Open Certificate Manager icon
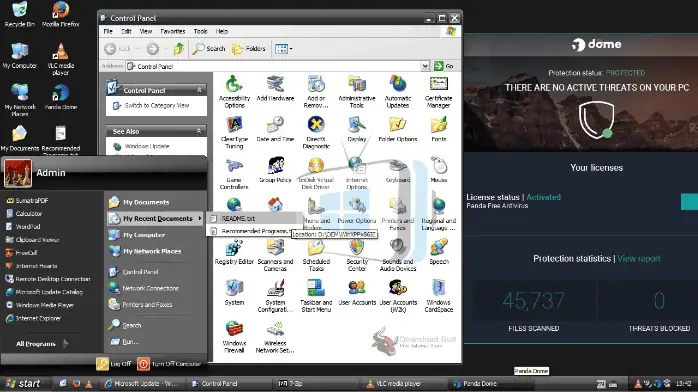This screenshot has width=698, height=392. [x=438, y=92]
